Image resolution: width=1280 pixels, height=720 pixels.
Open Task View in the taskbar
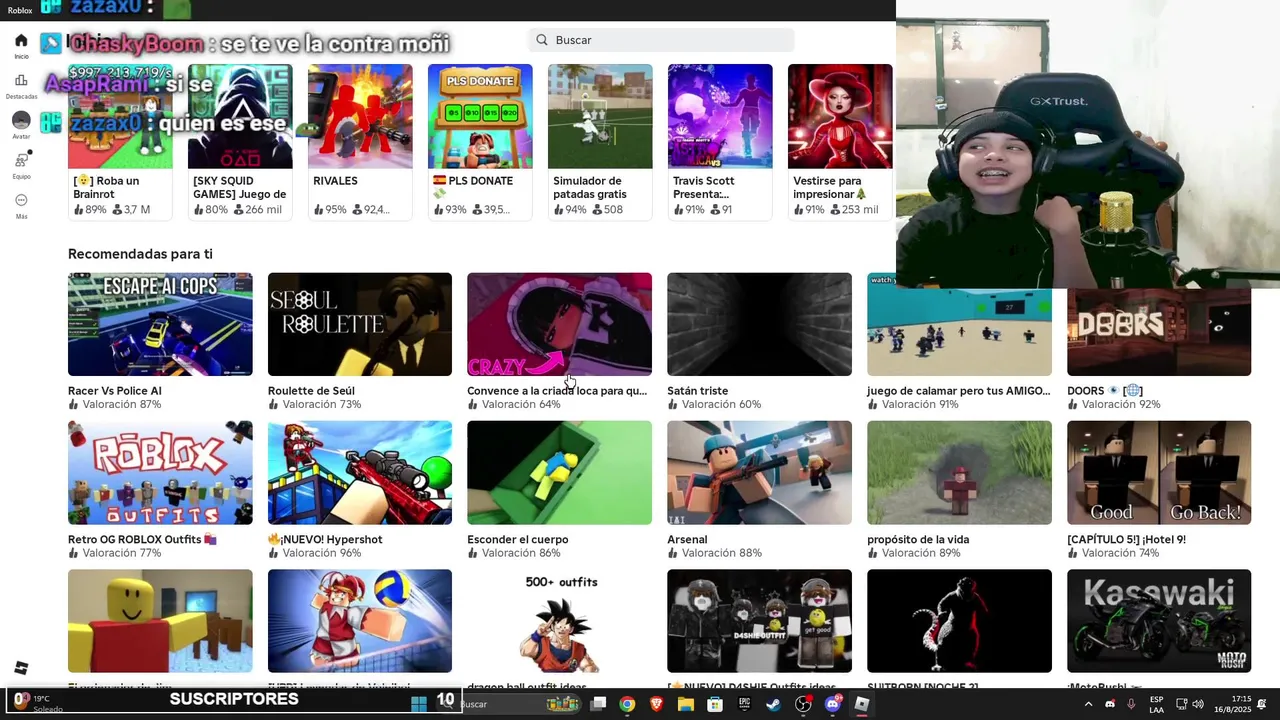point(598,704)
